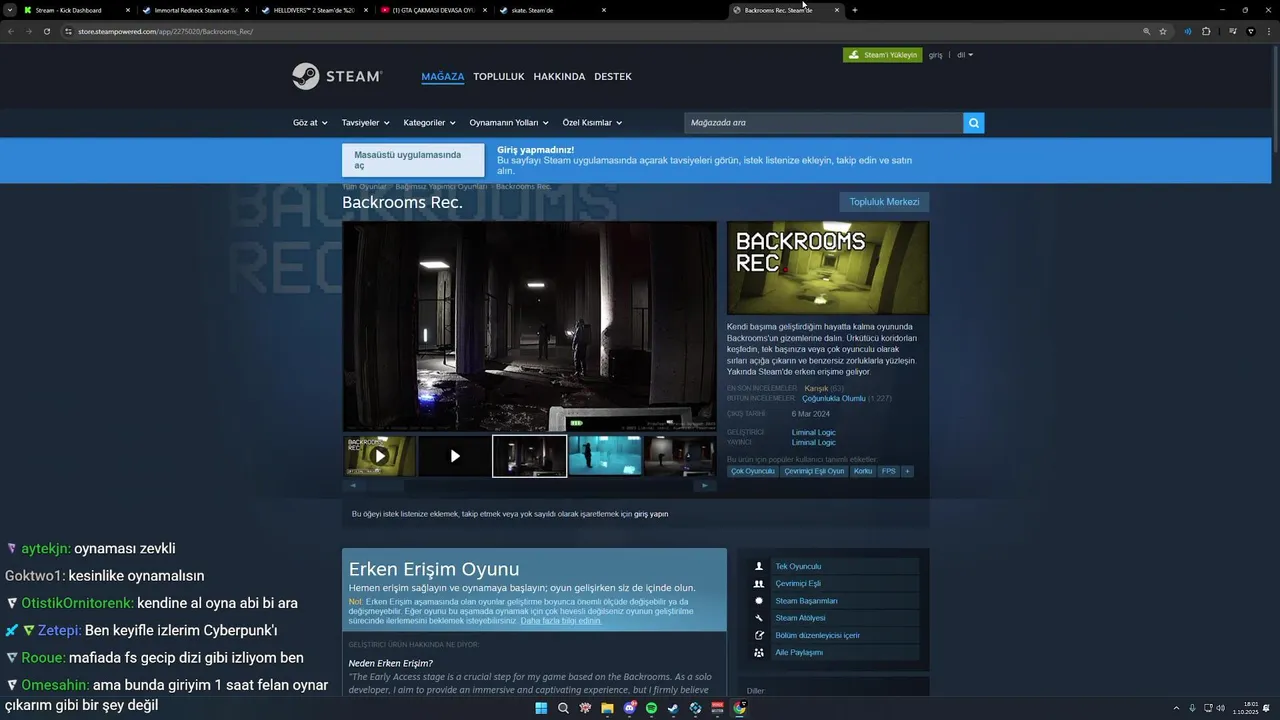Open Windows taskbar search icon
1280x720 pixels.
(563, 708)
